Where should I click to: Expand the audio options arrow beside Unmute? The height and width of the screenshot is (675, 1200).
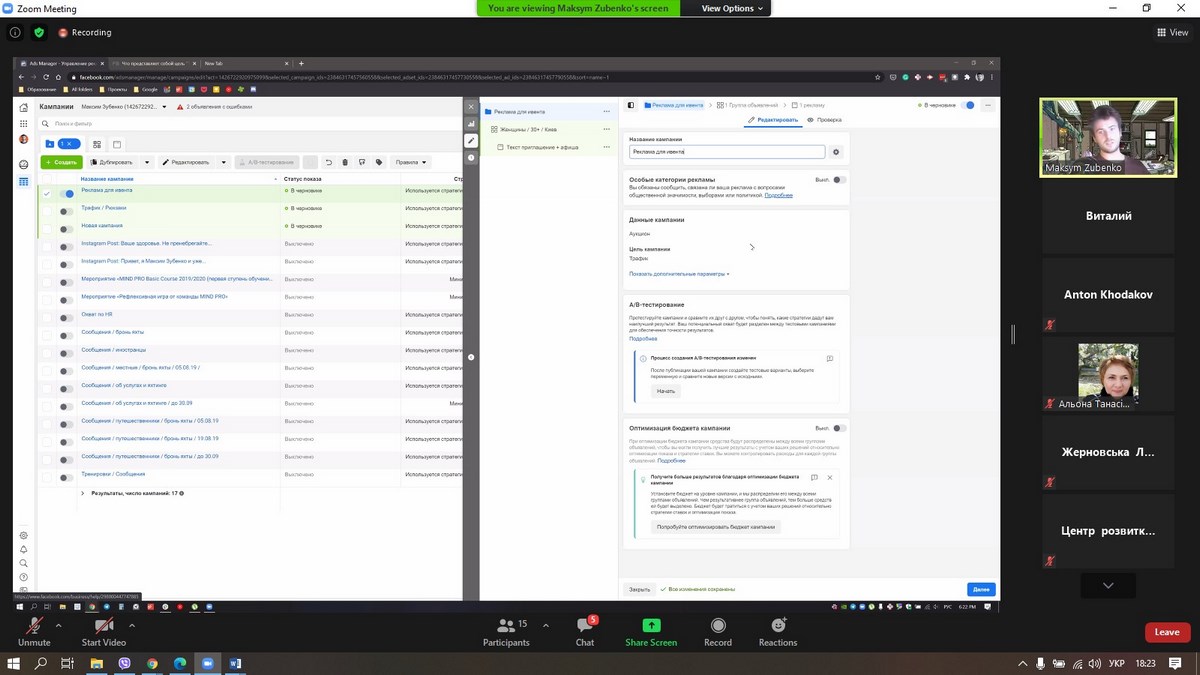point(59,625)
